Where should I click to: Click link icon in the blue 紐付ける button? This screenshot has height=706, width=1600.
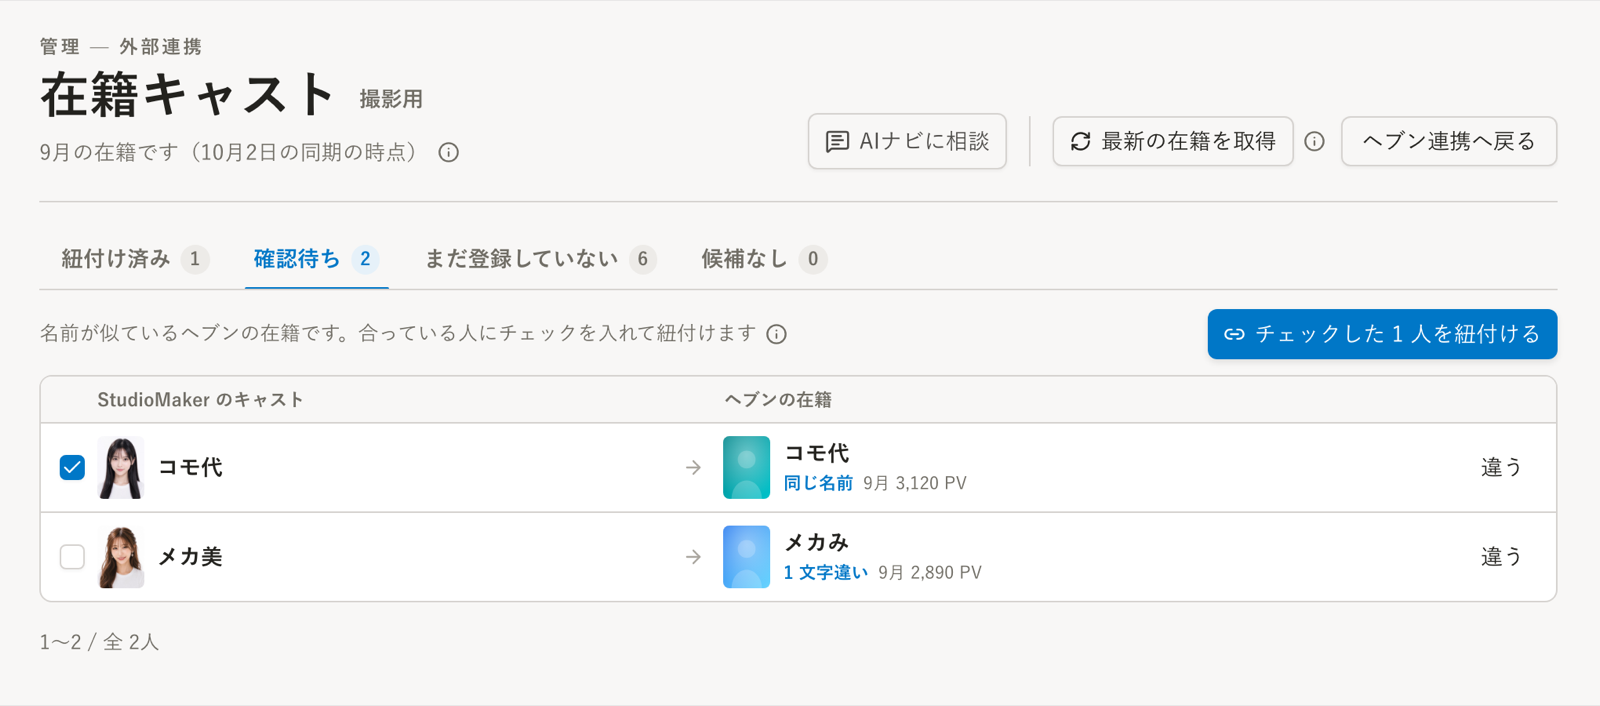point(1235,334)
